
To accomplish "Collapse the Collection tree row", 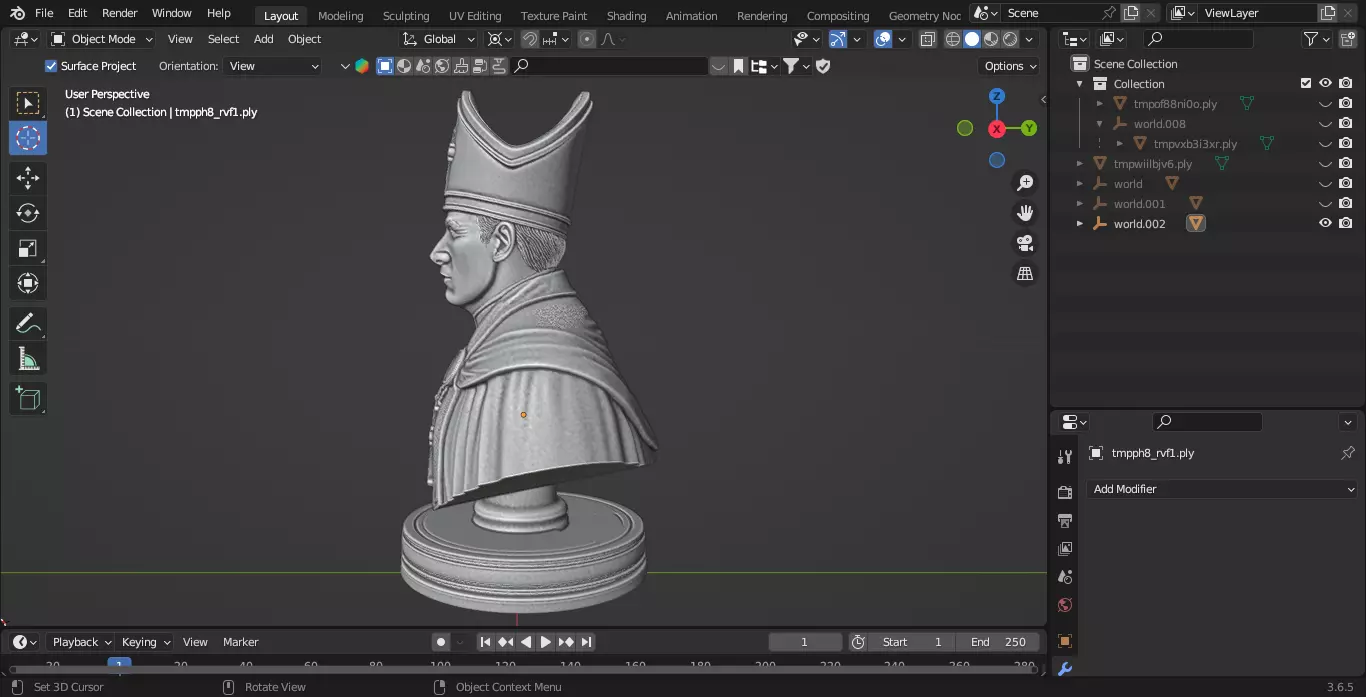I will [x=1080, y=84].
